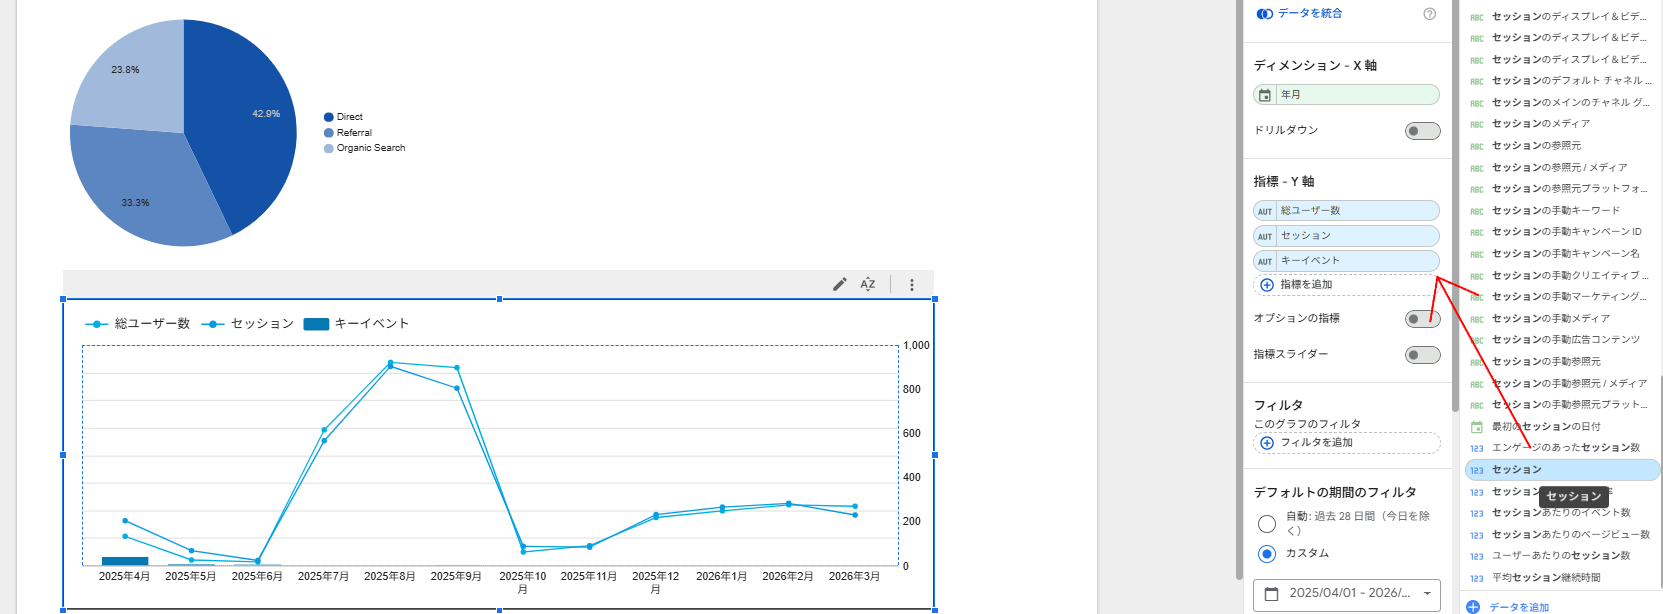
Task: Click the help icon beside データを統合
Action: (1429, 14)
